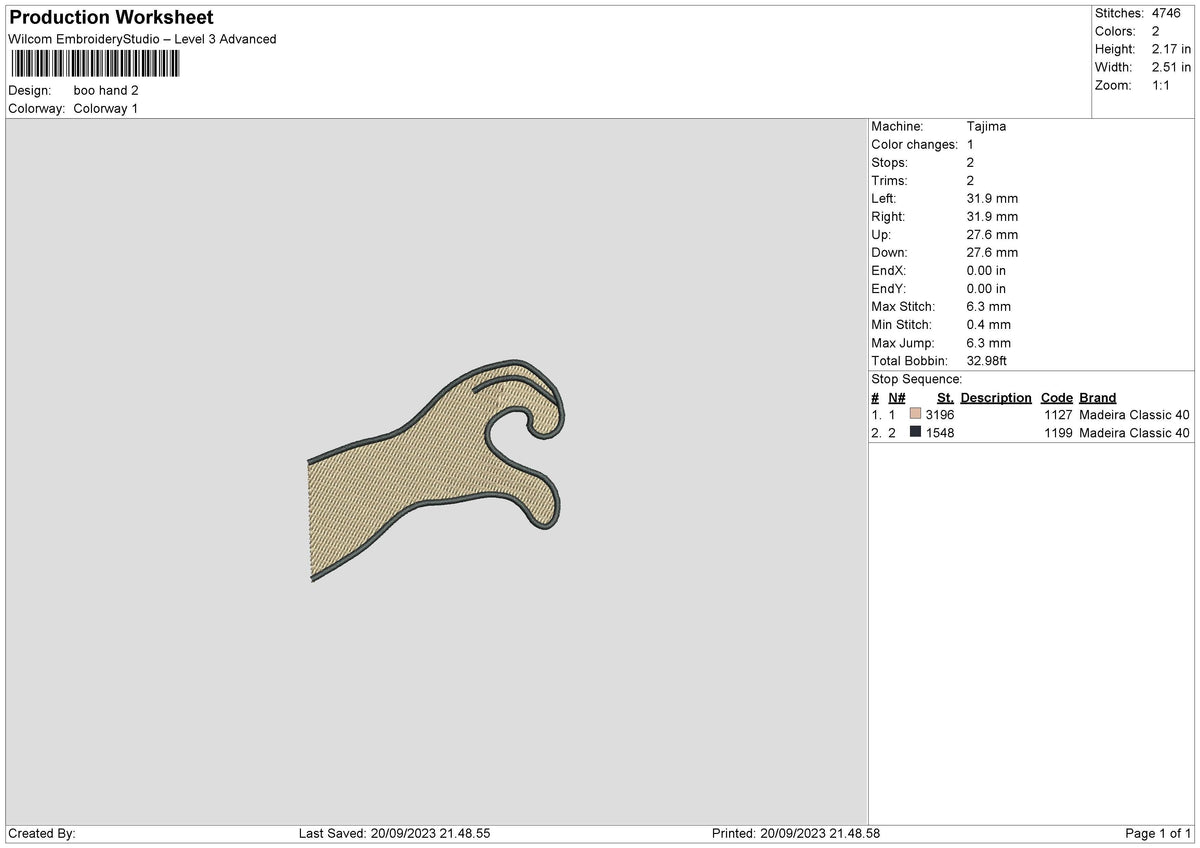Click 'Madeira Classic 40' in the 1127 row
1200x848 pixels.
[1135, 415]
